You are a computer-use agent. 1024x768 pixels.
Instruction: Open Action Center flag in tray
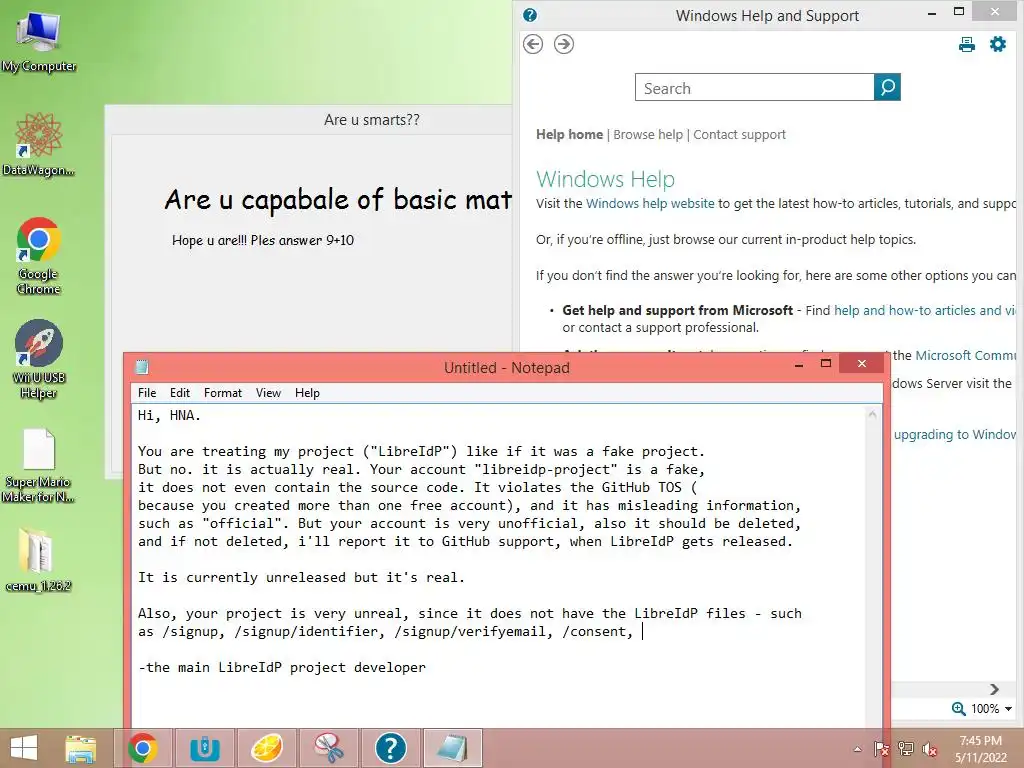881,749
